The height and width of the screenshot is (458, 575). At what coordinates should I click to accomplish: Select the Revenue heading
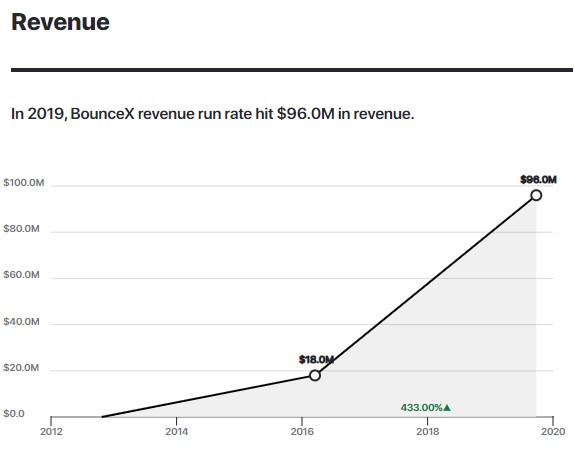point(61,22)
